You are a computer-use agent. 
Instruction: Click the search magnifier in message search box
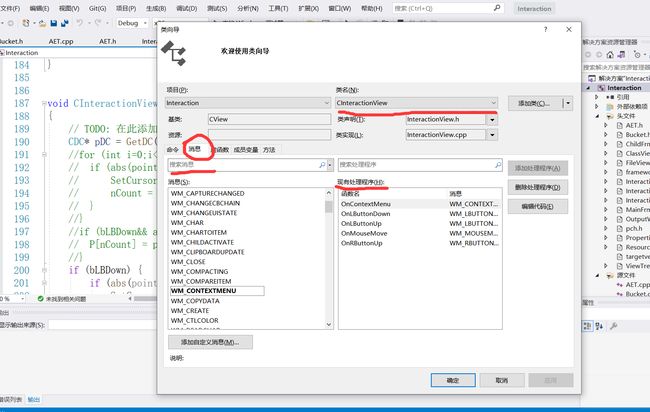click(x=322, y=165)
